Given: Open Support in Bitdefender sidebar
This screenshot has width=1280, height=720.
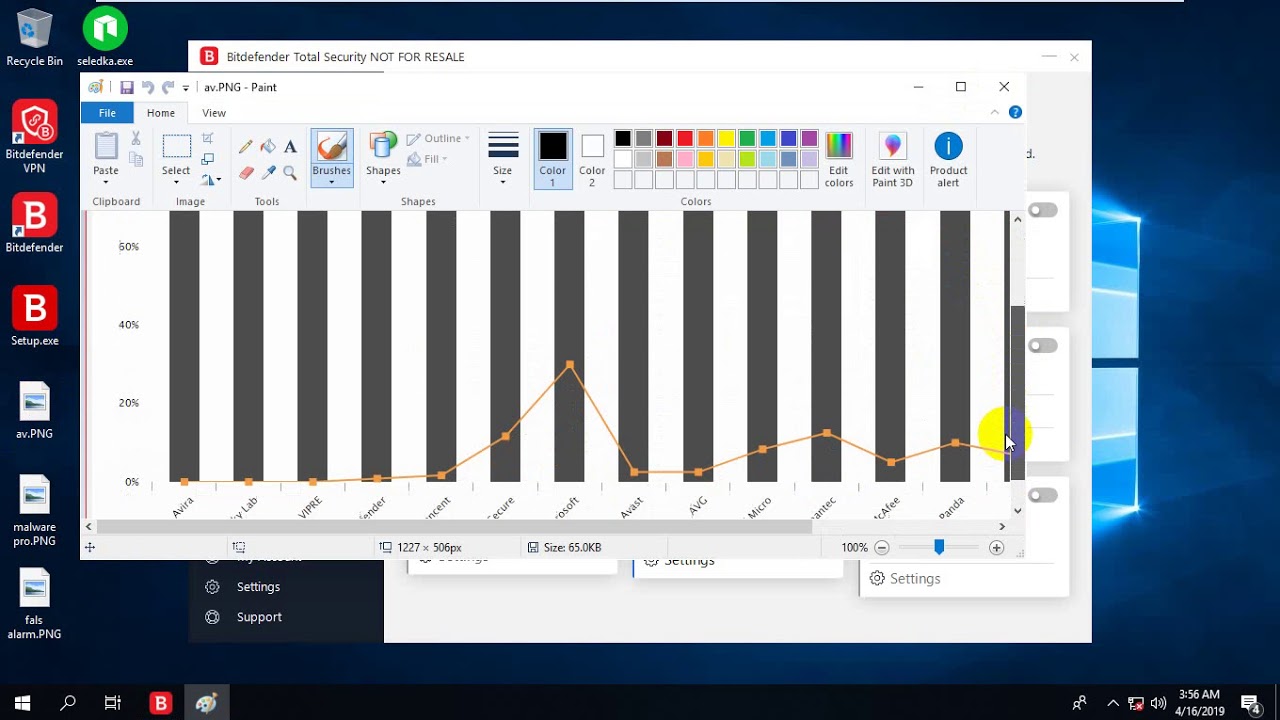Looking at the screenshot, I should 259,617.
